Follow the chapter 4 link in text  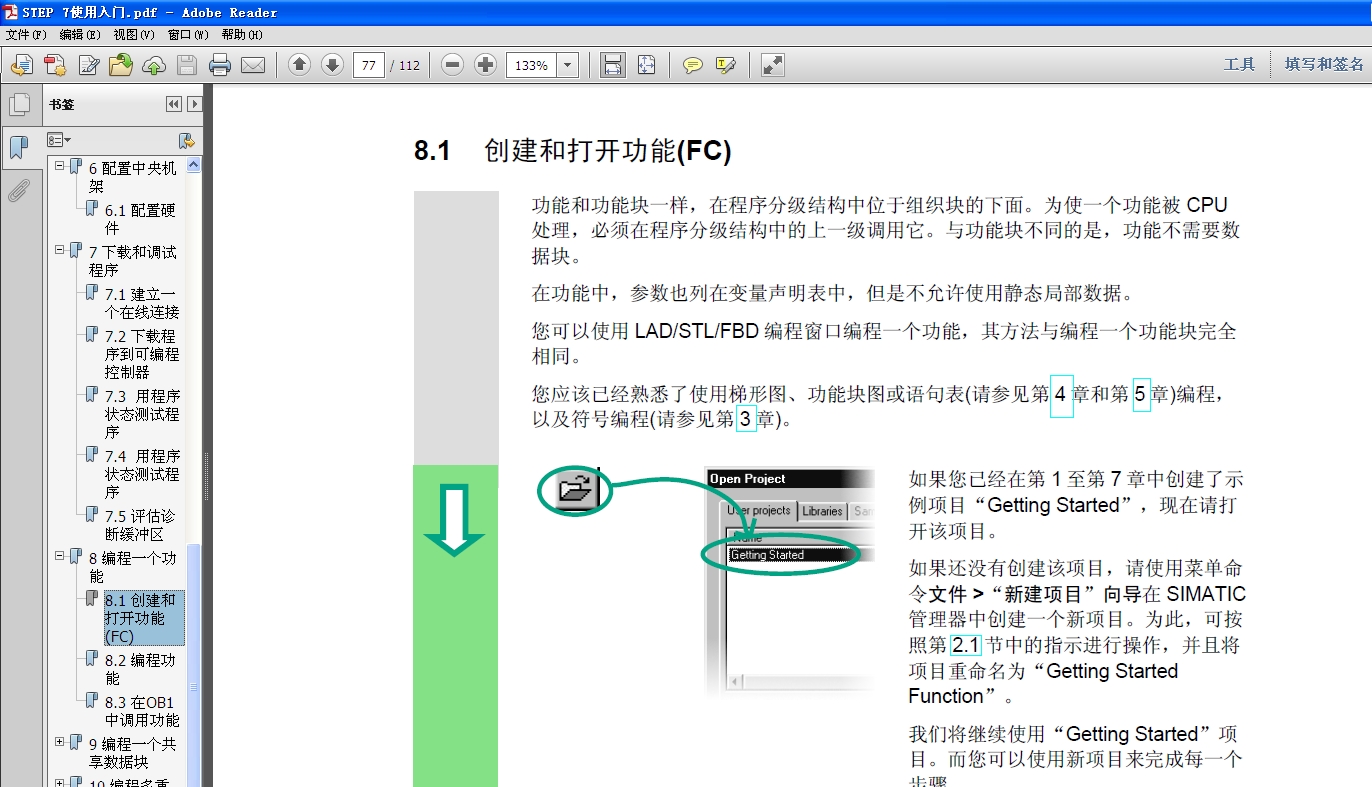pyautogui.click(x=1061, y=395)
